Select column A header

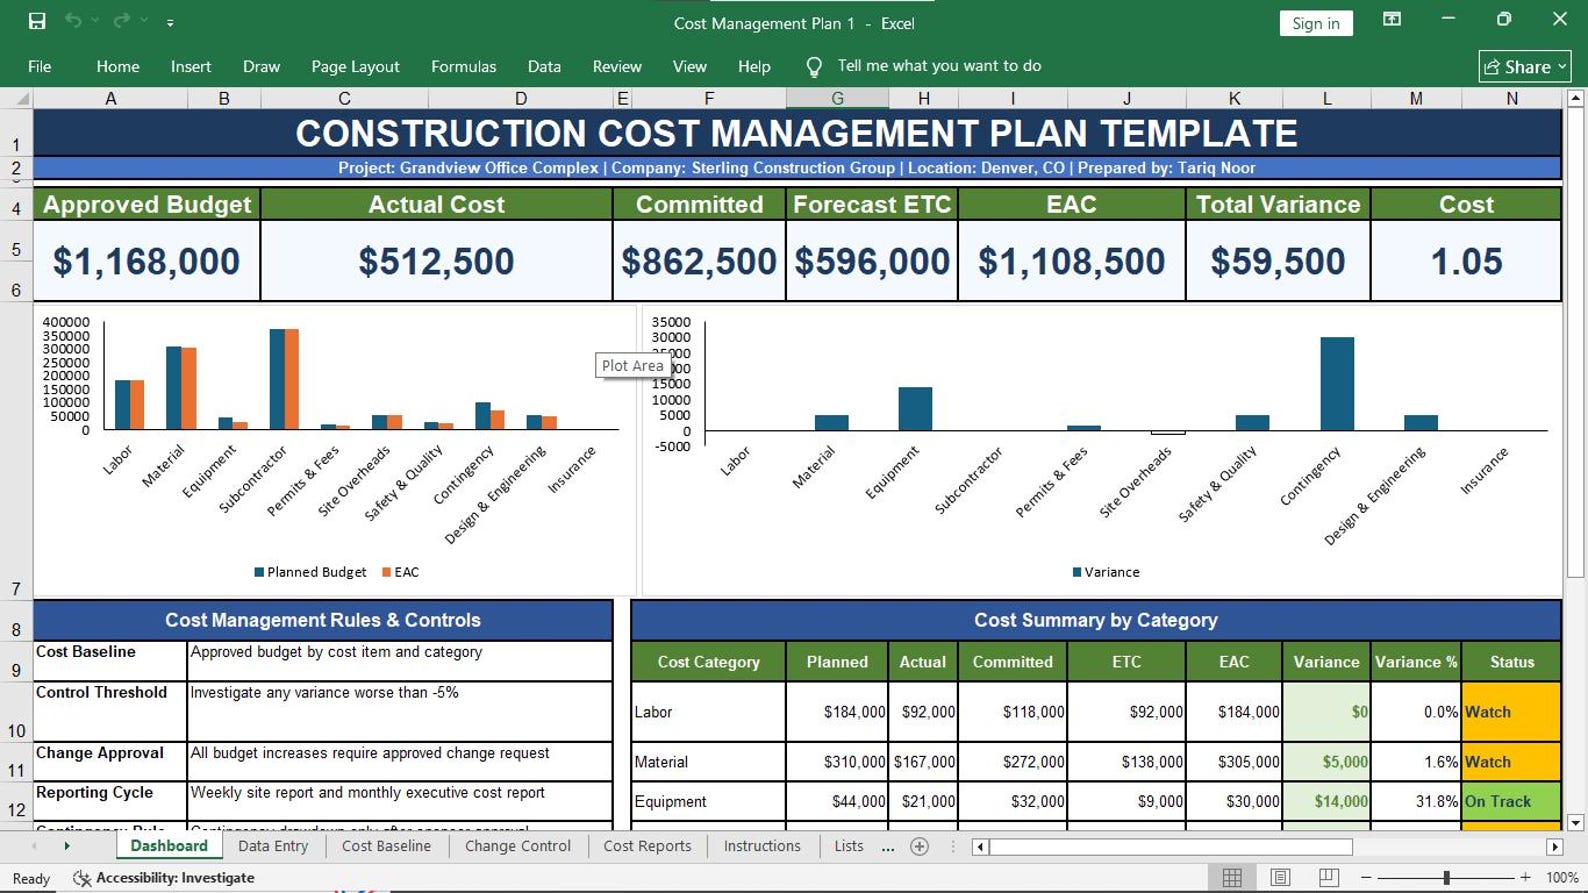(x=110, y=98)
